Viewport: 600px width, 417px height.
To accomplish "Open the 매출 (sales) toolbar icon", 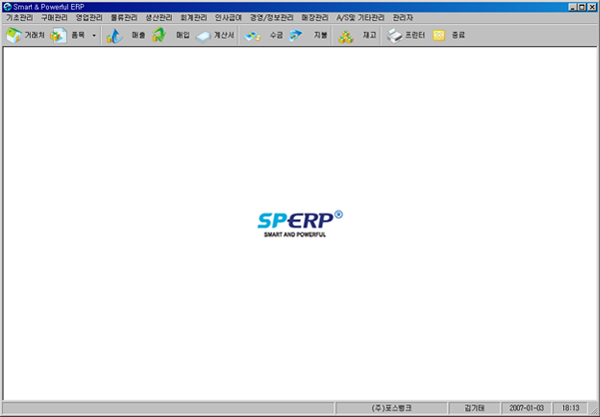I will coord(114,36).
